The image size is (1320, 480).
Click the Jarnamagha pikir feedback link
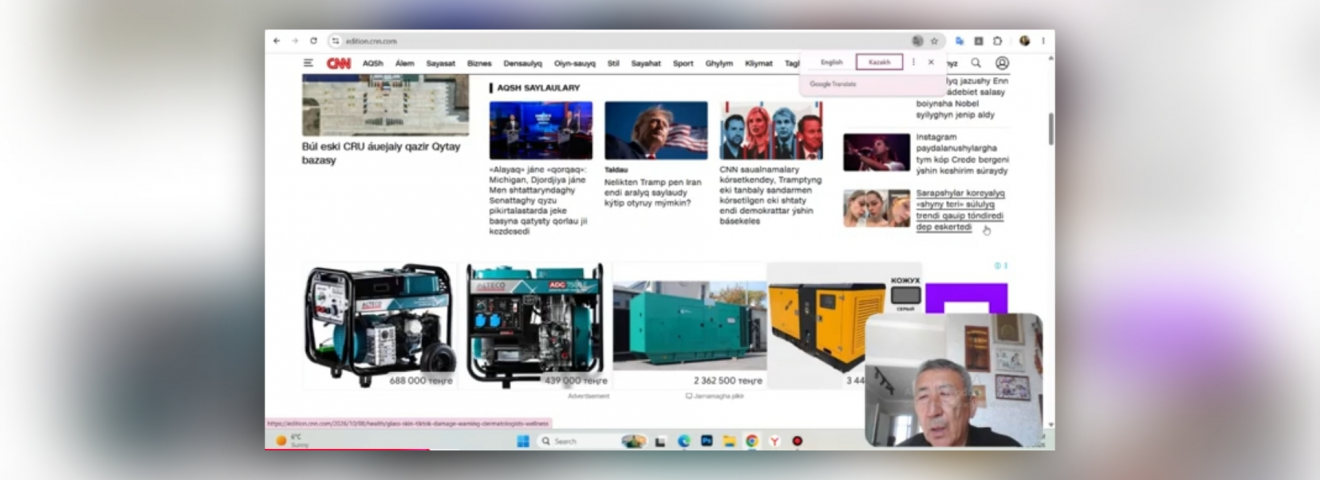click(x=714, y=396)
